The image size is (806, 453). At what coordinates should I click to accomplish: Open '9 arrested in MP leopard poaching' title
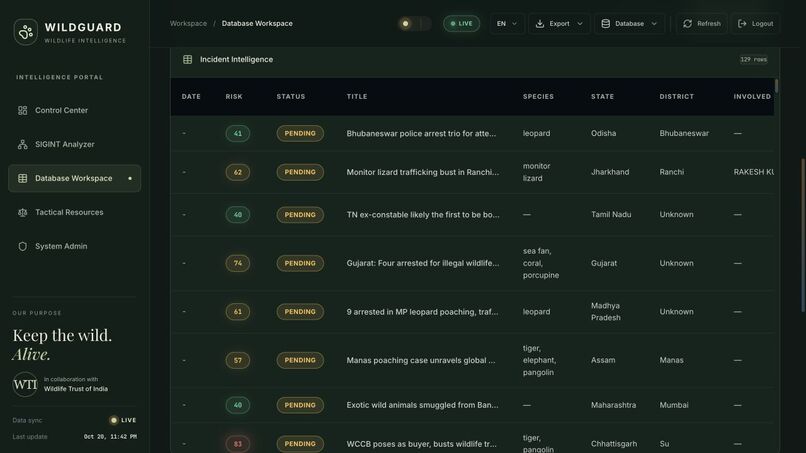pos(422,312)
